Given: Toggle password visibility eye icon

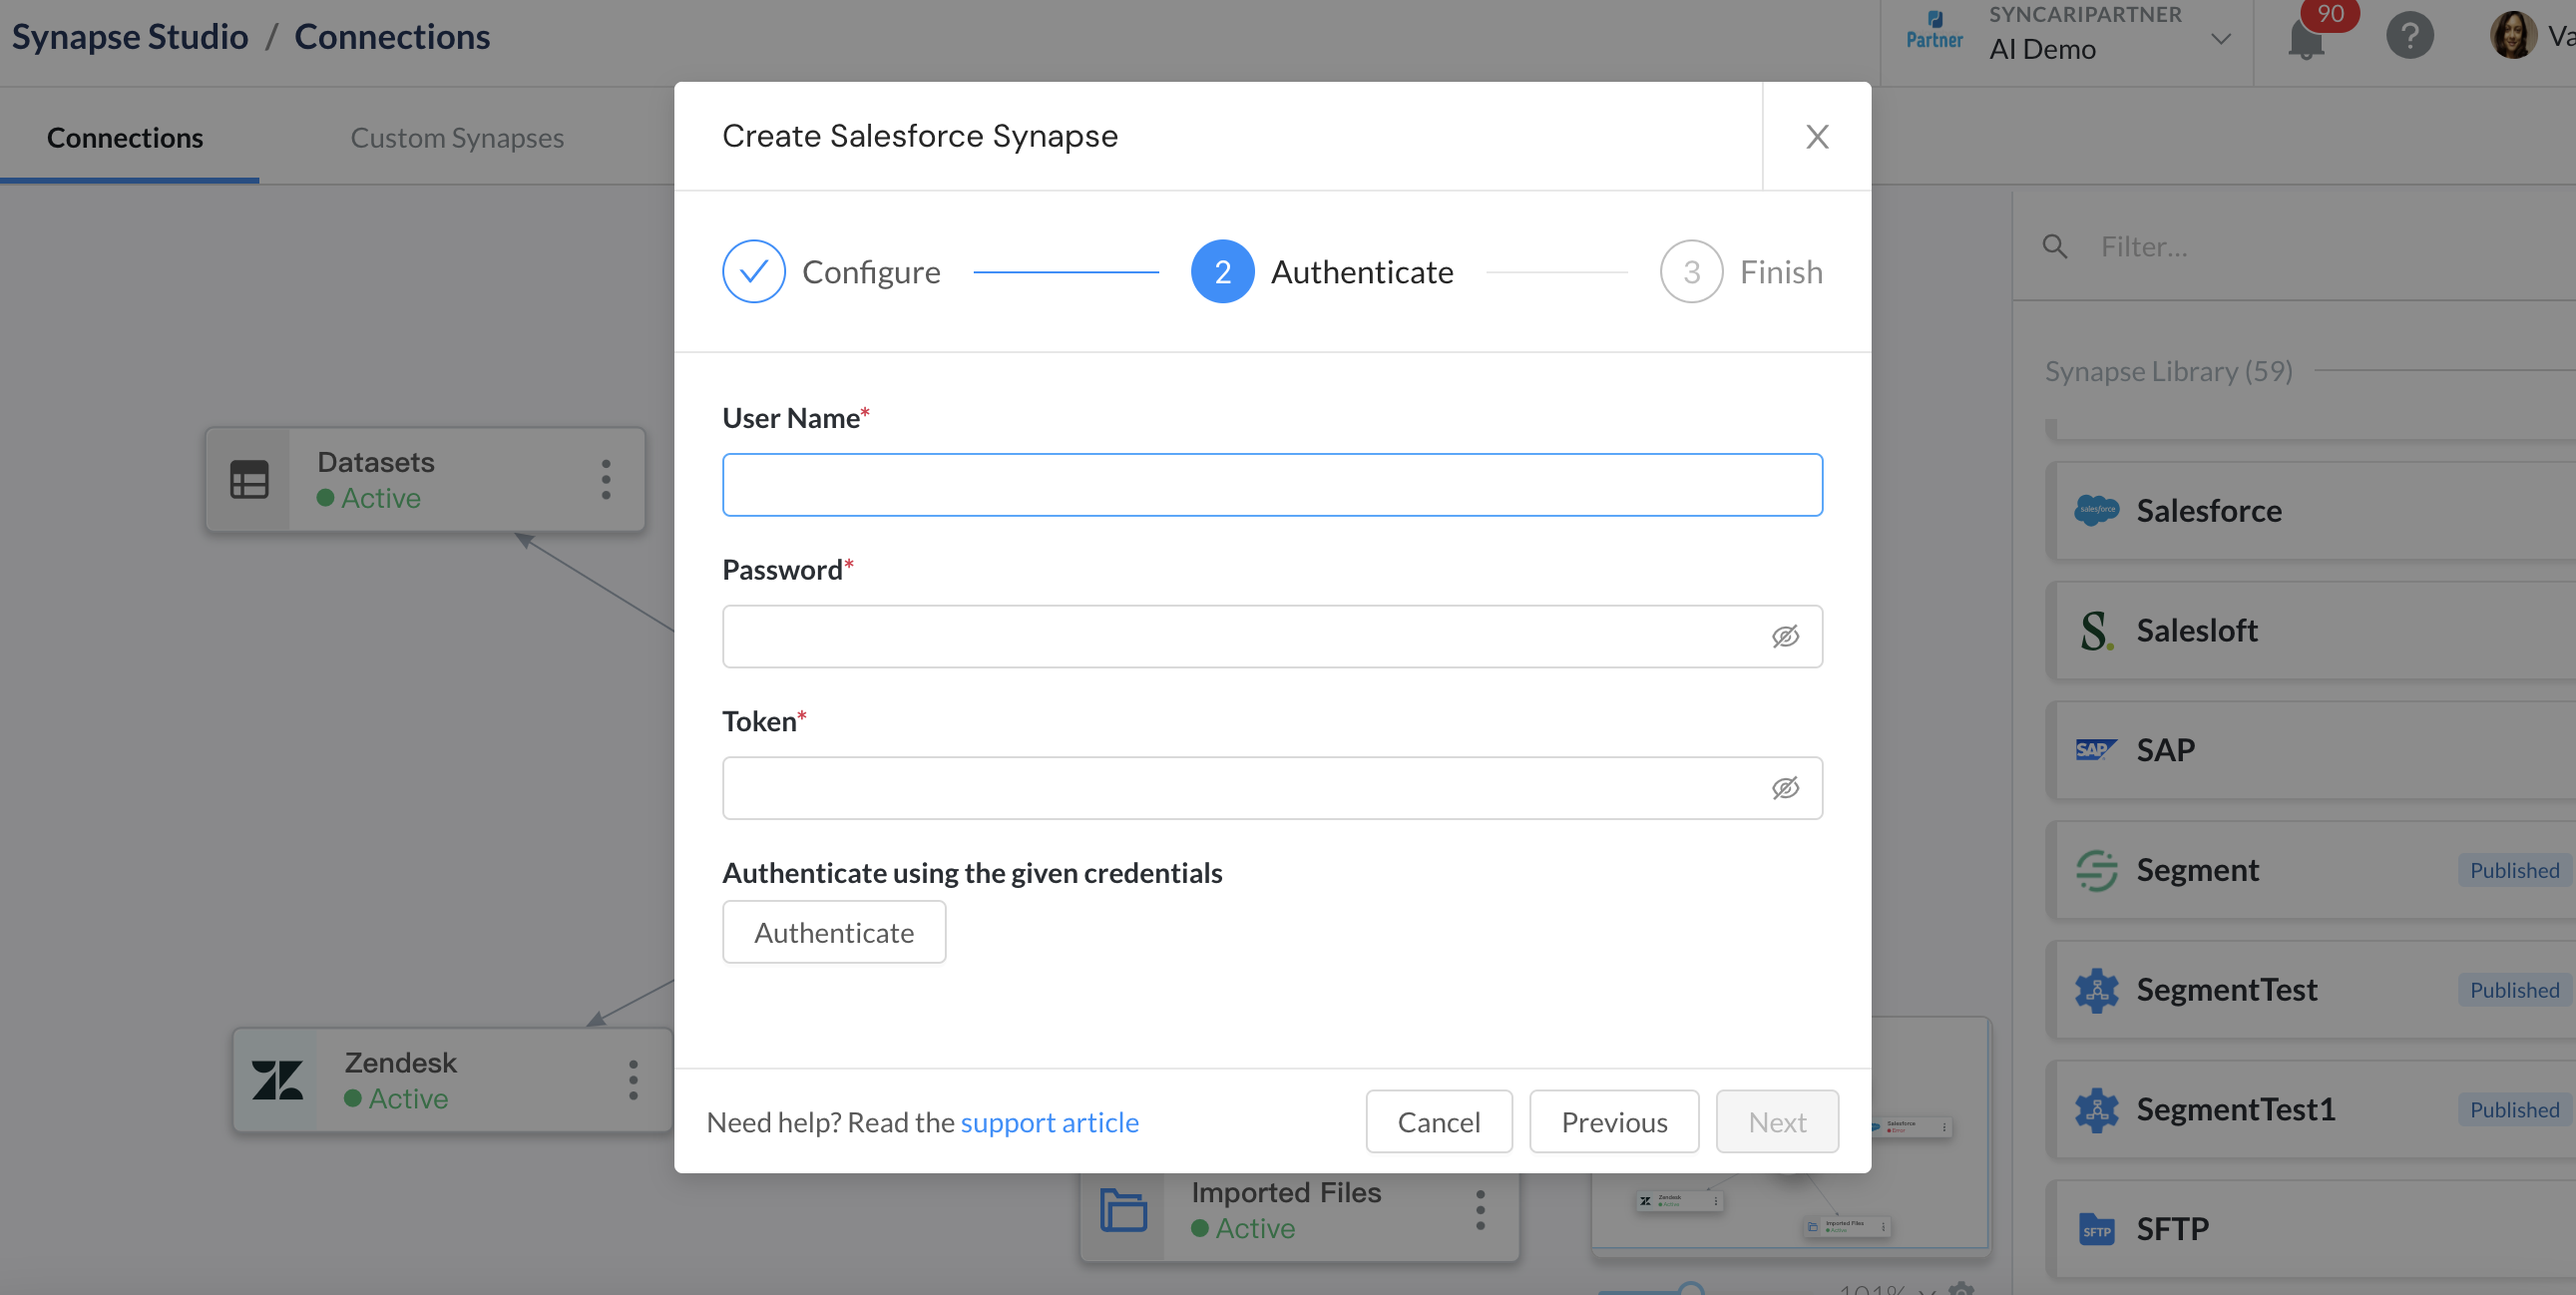Looking at the screenshot, I should [x=1785, y=636].
